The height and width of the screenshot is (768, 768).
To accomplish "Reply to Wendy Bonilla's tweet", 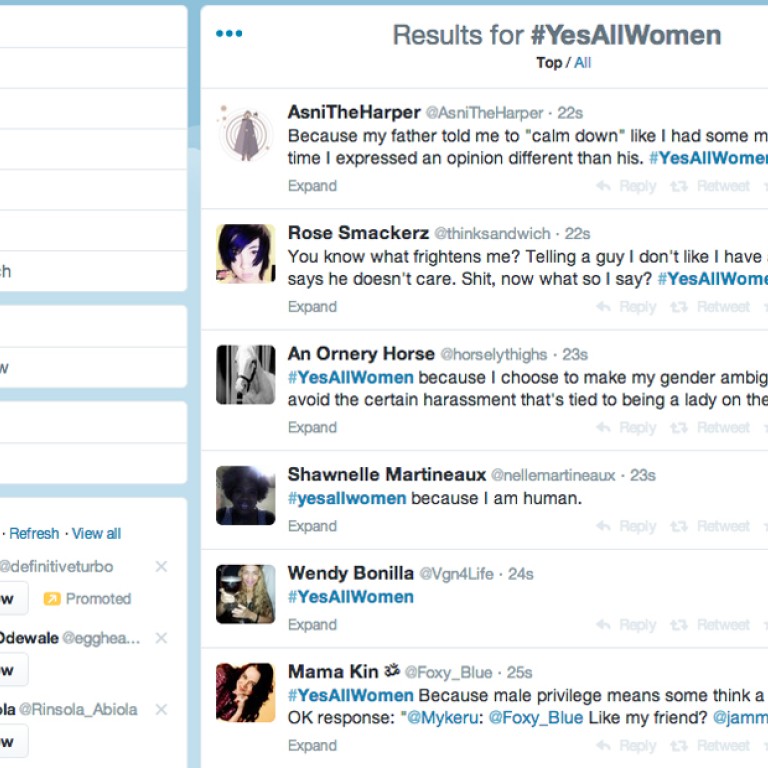I will (626, 625).
